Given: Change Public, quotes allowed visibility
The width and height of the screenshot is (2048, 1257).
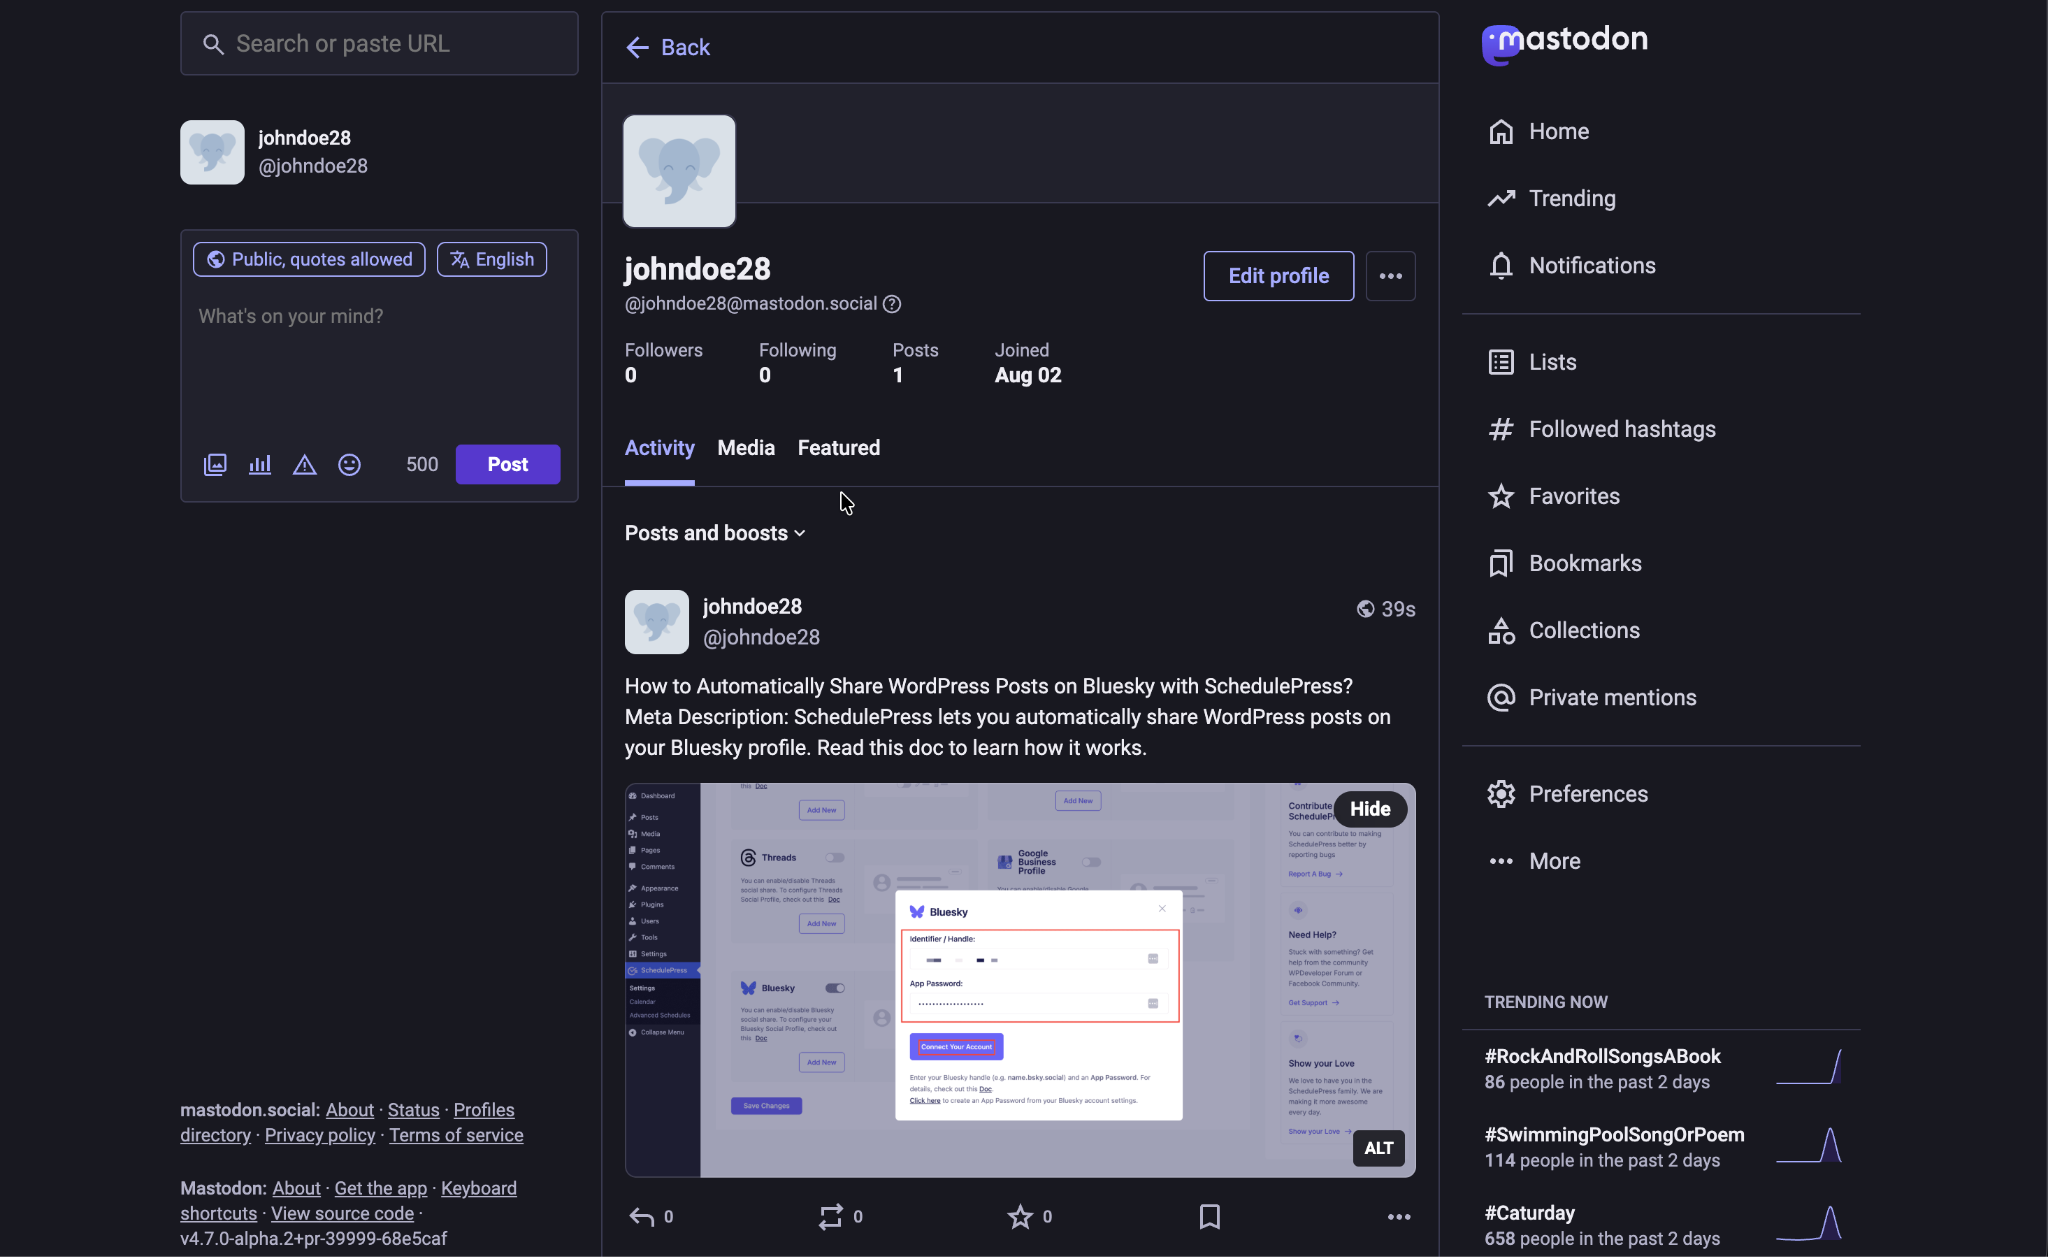Looking at the screenshot, I should (x=309, y=260).
